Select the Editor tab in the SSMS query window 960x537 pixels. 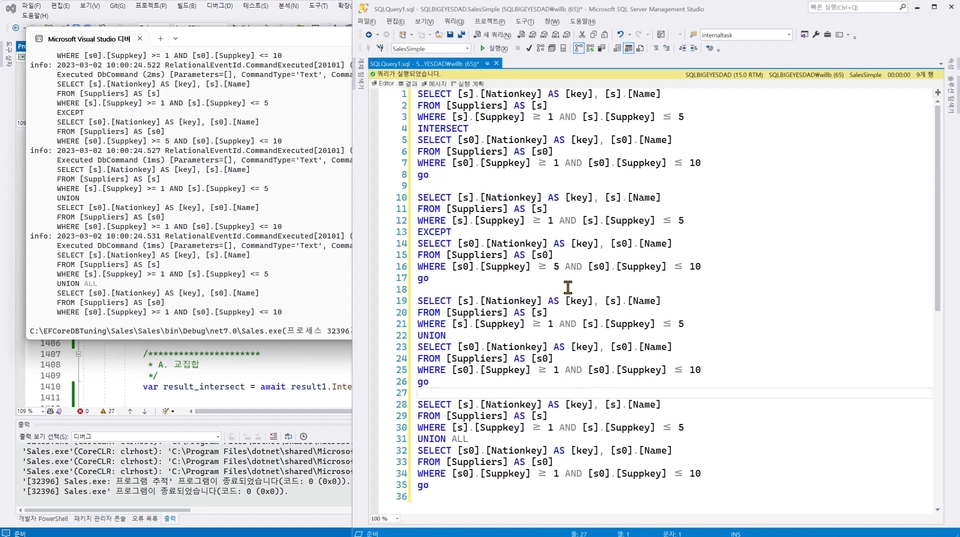383,83
